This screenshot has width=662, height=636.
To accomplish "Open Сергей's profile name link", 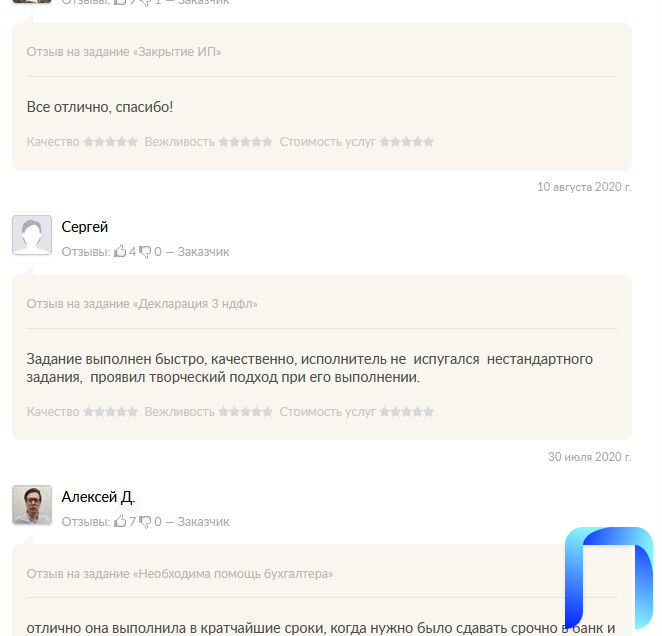I will tap(85, 227).
